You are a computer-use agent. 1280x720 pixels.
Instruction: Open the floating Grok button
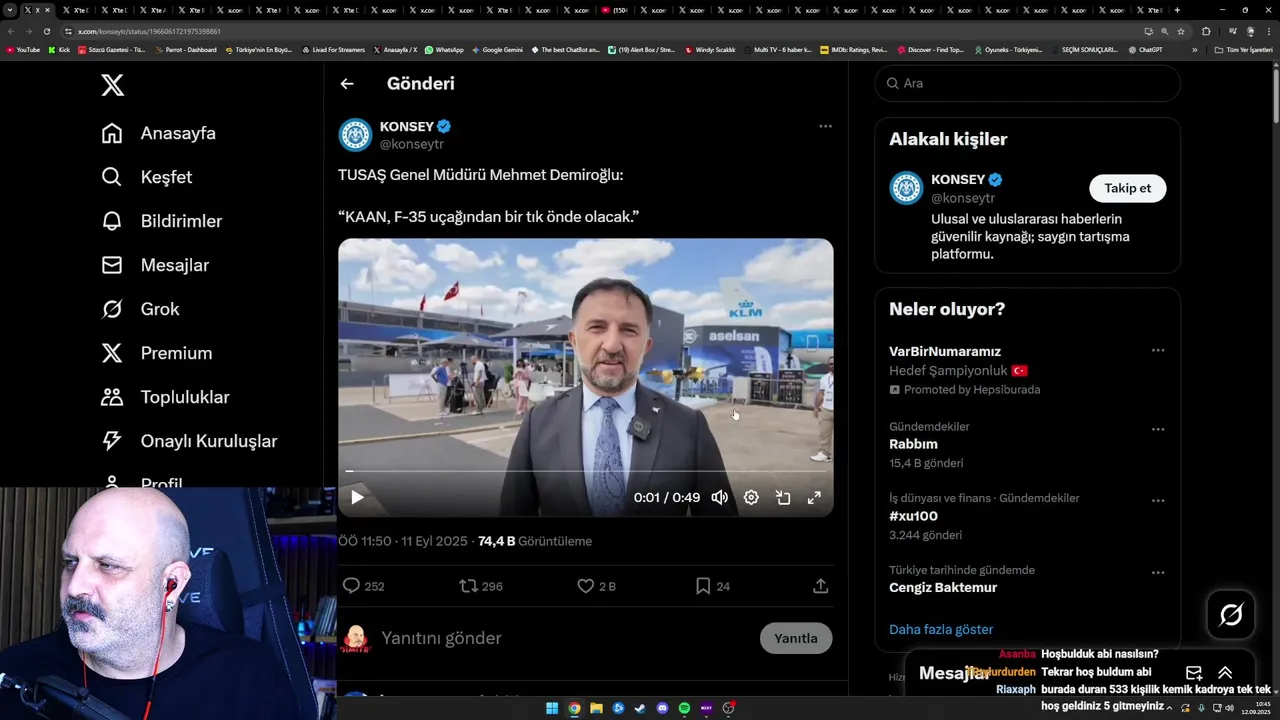(1231, 615)
